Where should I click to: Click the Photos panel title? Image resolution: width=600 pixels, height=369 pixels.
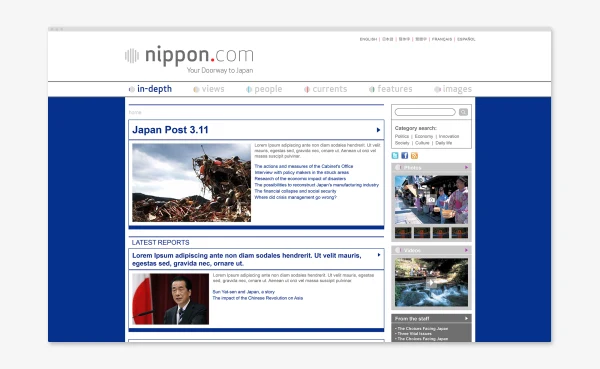412,167
